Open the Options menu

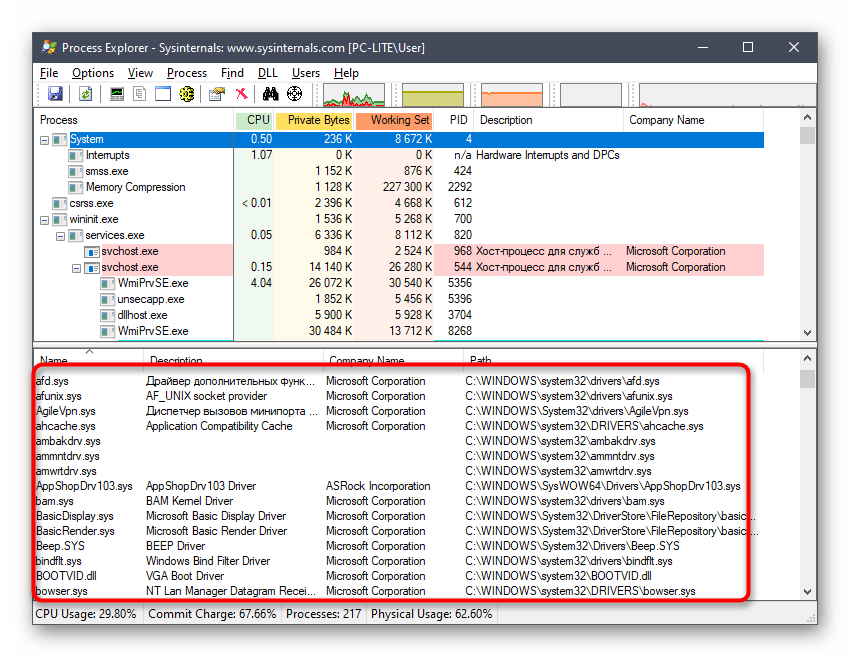pyautogui.click(x=93, y=73)
